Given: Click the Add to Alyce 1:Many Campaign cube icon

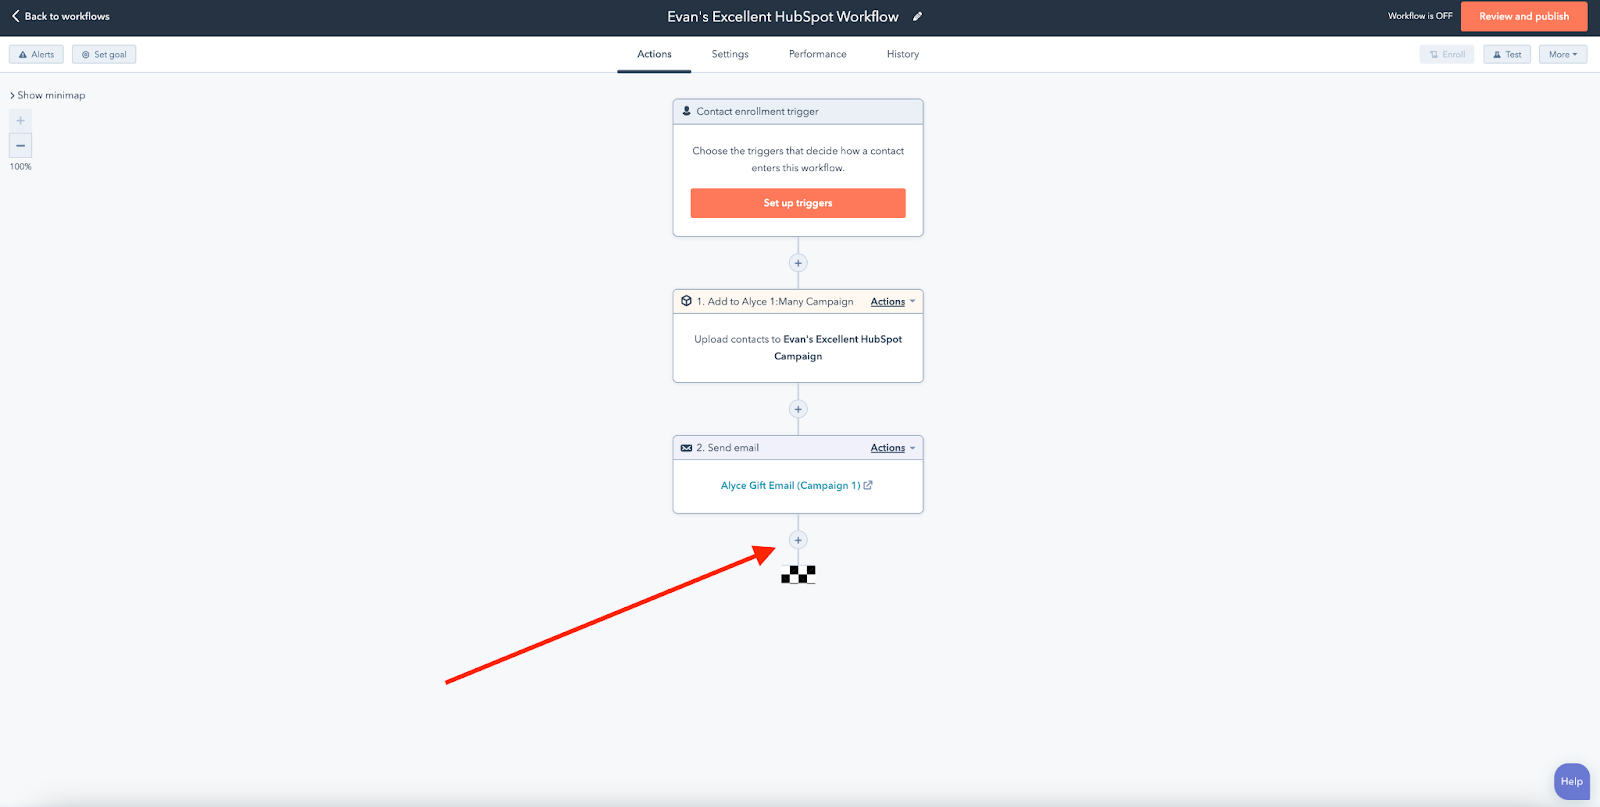Looking at the screenshot, I should pyautogui.click(x=686, y=301).
